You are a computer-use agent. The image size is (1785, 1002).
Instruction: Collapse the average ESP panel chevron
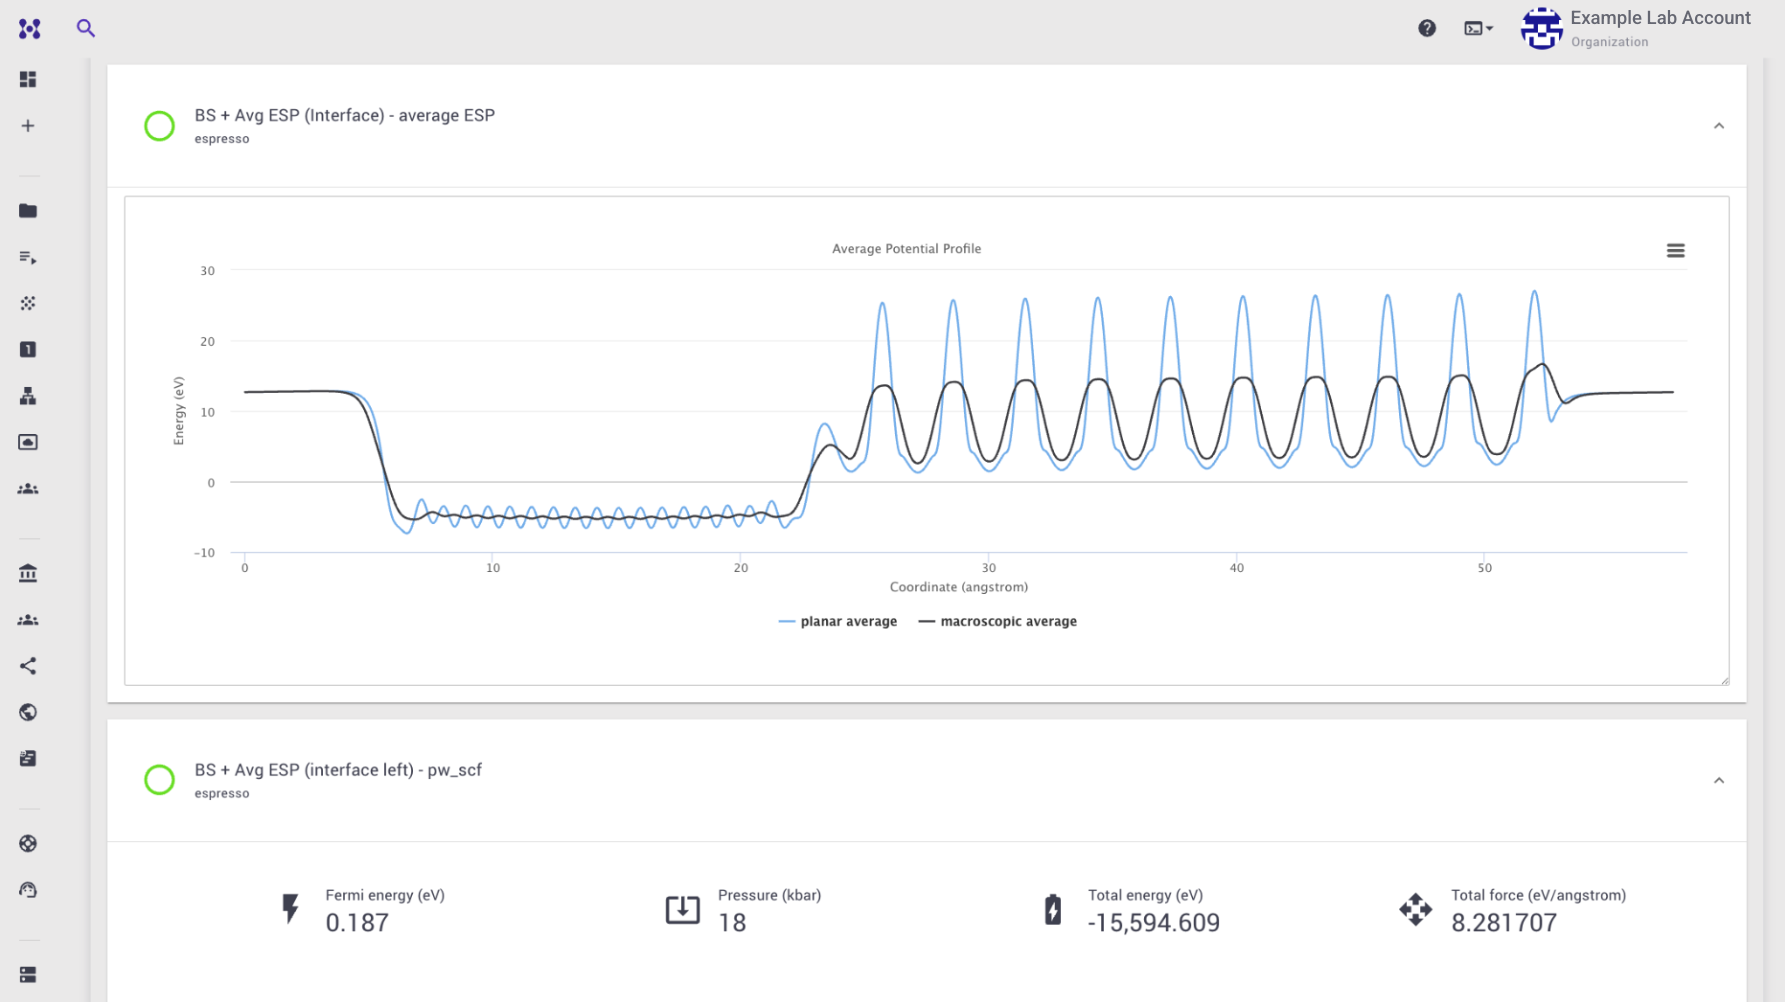(x=1719, y=126)
